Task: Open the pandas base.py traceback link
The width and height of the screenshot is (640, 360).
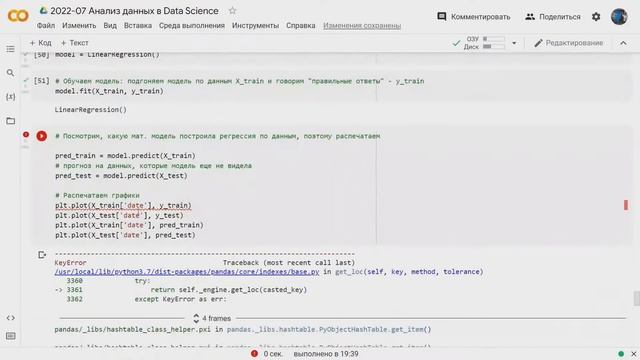Action: point(187,272)
